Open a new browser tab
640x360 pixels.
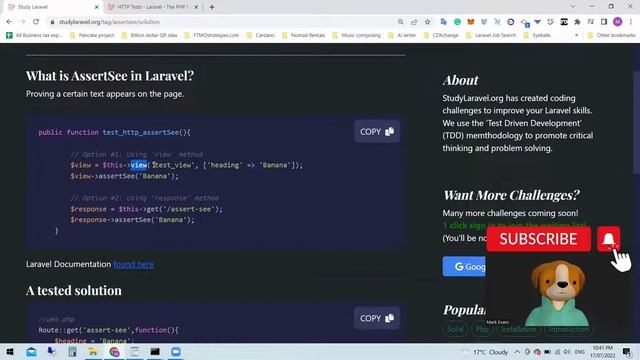(212, 7)
